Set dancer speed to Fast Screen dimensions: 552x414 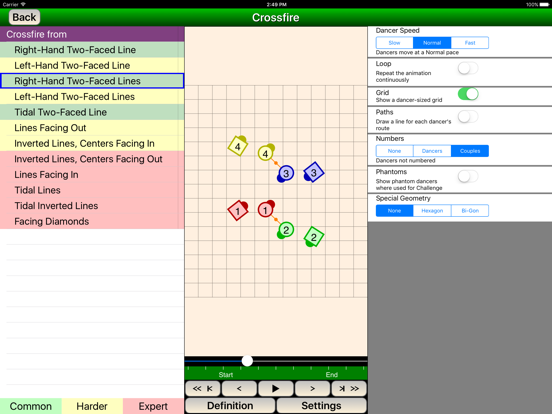pos(470,43)
